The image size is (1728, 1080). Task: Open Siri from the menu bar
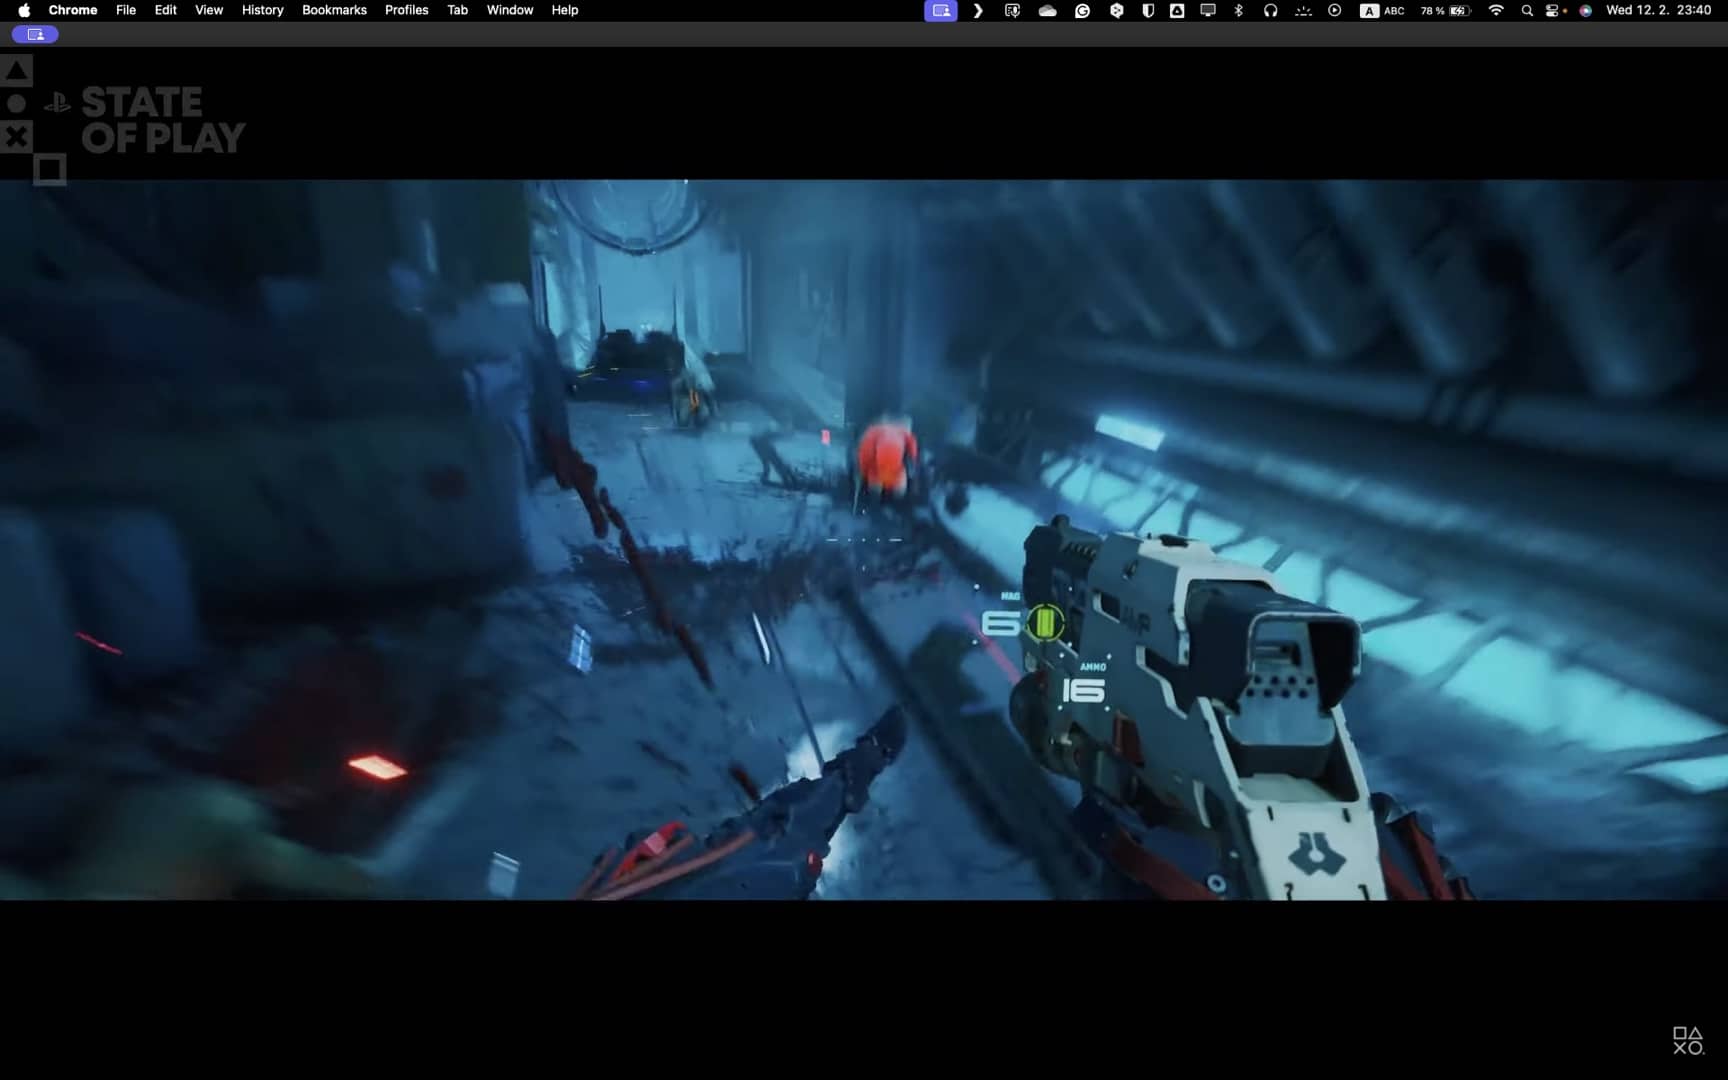tap(1585, 10)
